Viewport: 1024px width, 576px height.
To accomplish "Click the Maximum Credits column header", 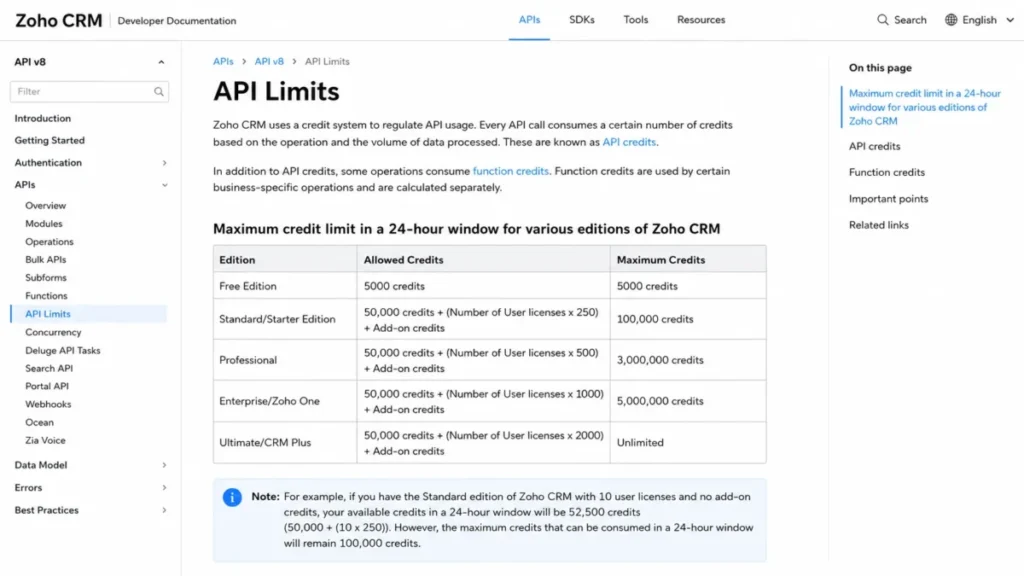I will pyautogui.click(x=688, y=260).
